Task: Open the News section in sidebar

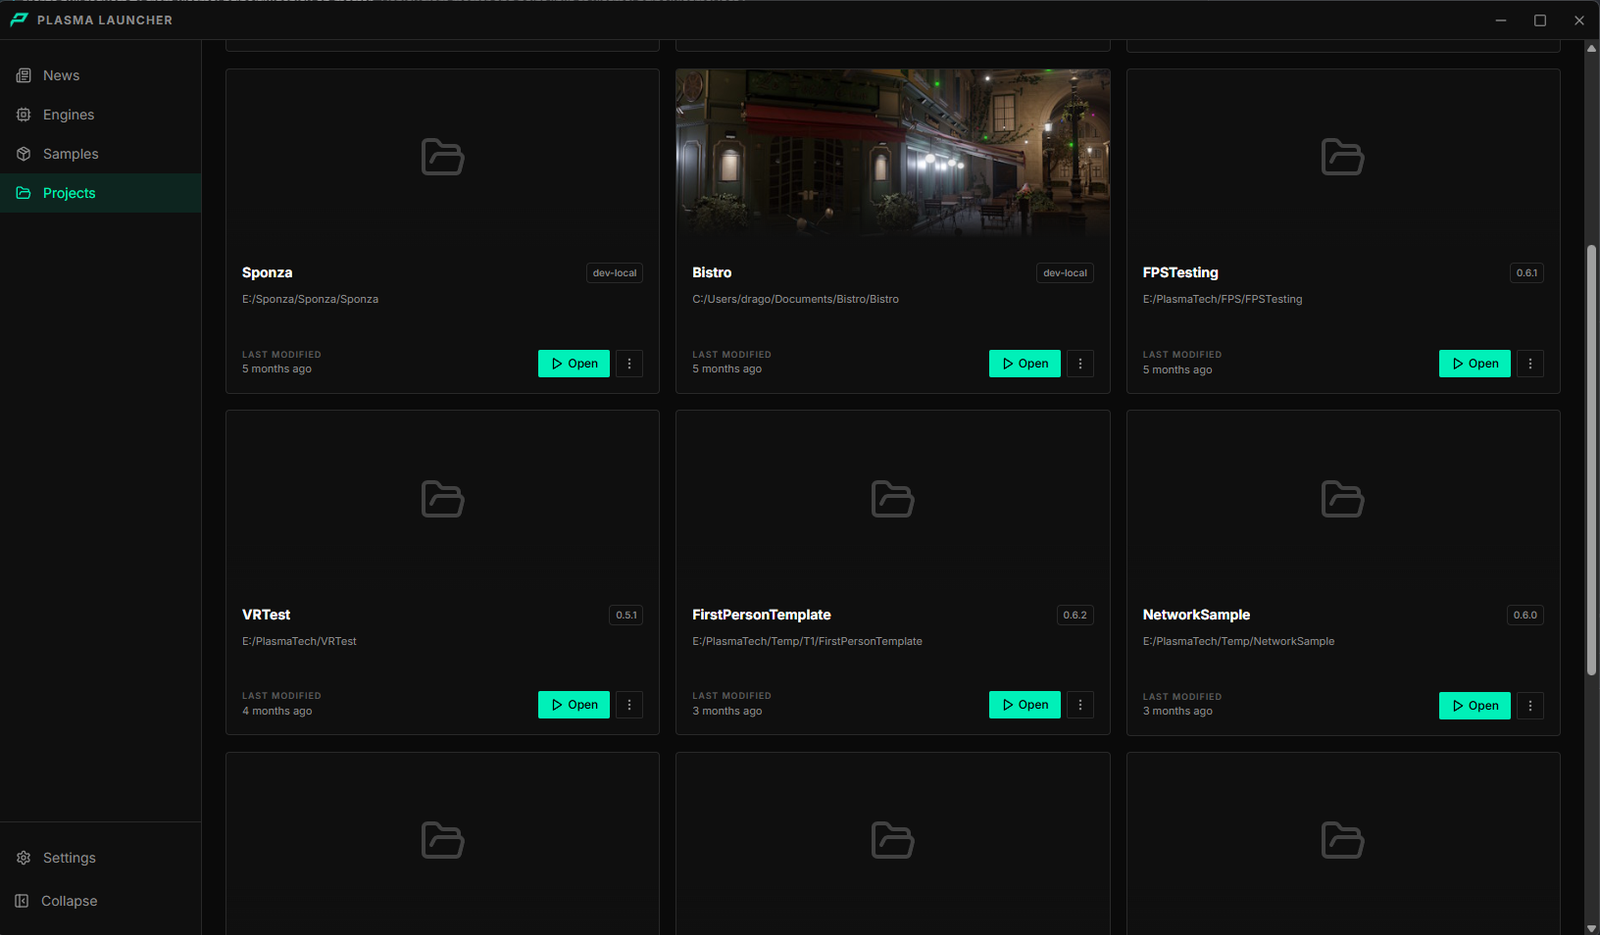Action: [100, 75]
